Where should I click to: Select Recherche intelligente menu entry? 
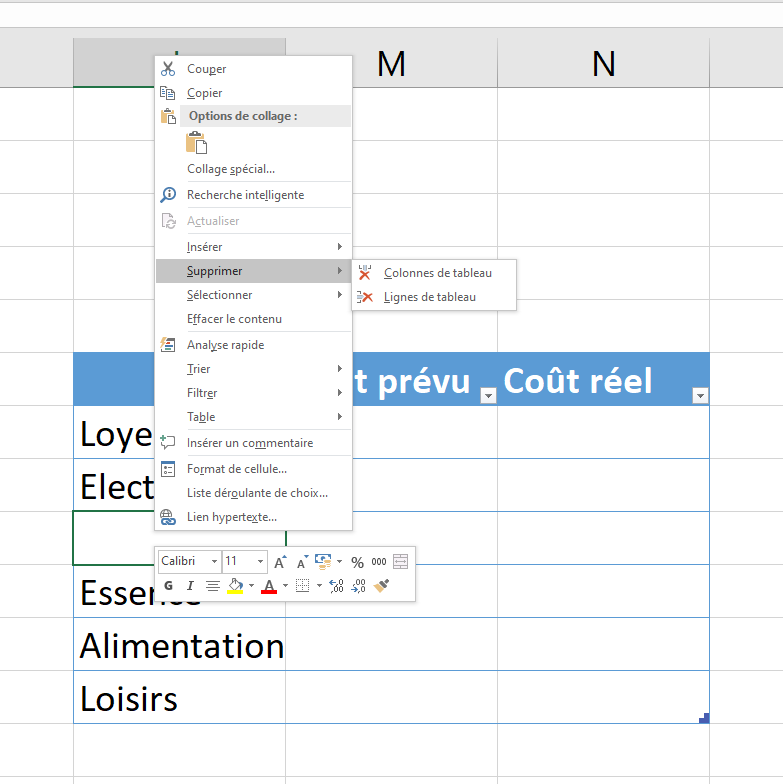pos(254,194)
